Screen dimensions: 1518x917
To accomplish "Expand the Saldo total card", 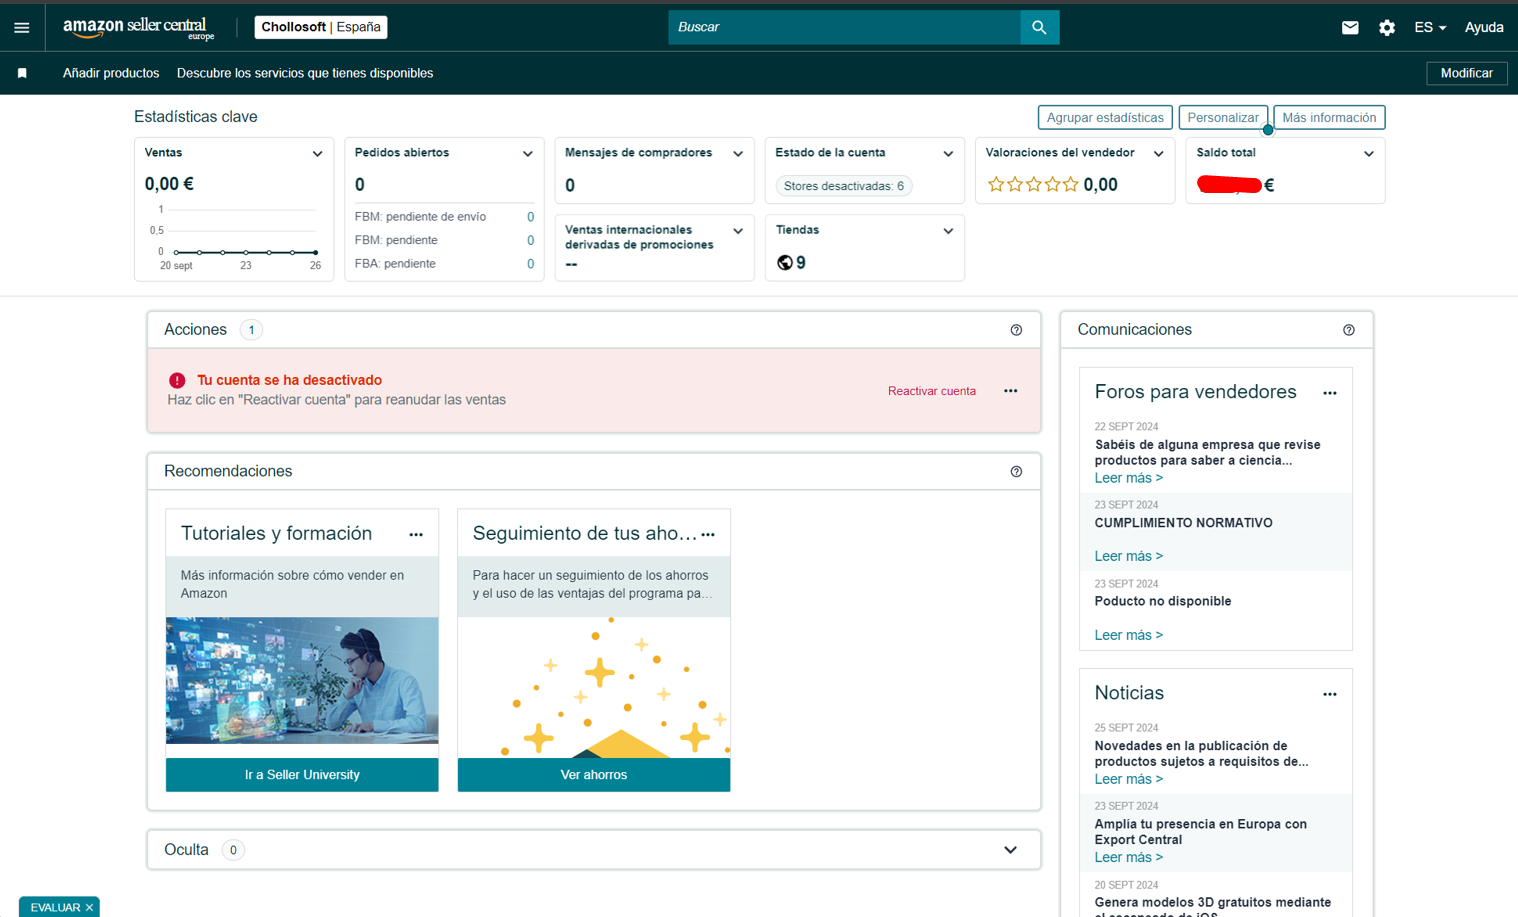I will [x=1368, y=154].
